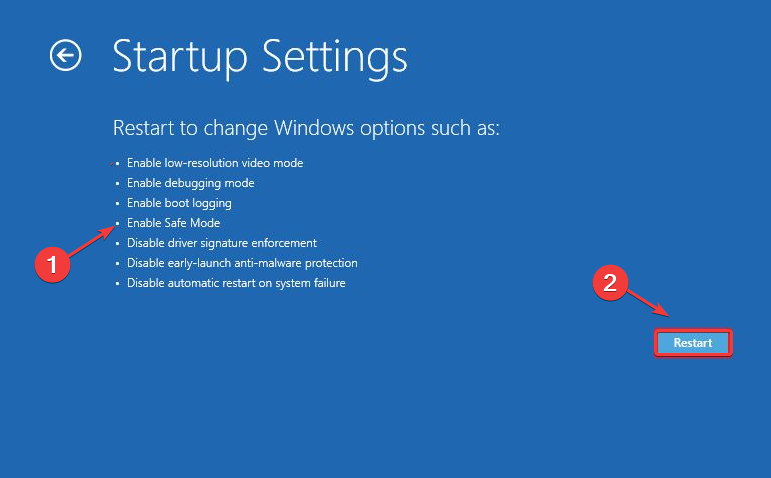Select the 'Restart to change Windows options' subtitle
Image resolution: width=771 pixels, height=478 pixels.
(306, 129)
